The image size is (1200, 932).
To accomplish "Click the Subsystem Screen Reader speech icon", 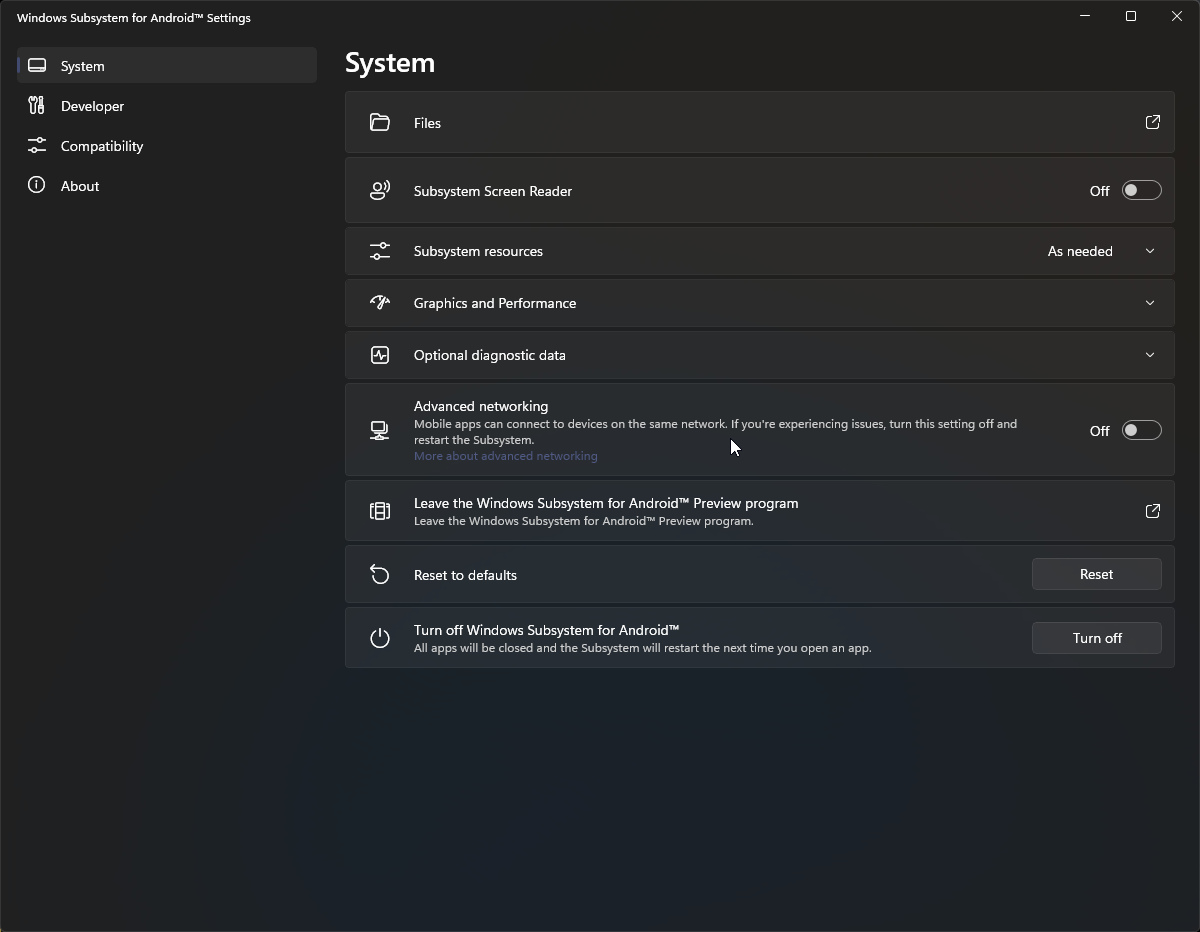I will click(380, 190).
